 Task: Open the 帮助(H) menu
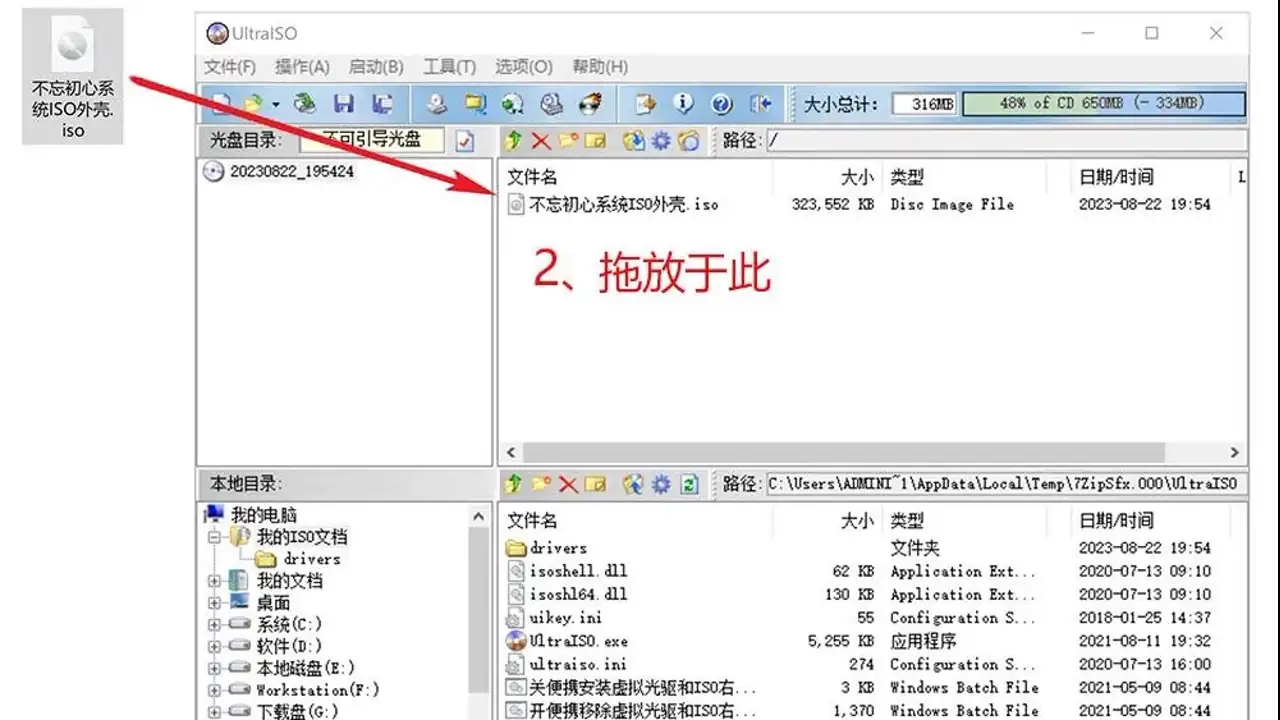point(600,67)
